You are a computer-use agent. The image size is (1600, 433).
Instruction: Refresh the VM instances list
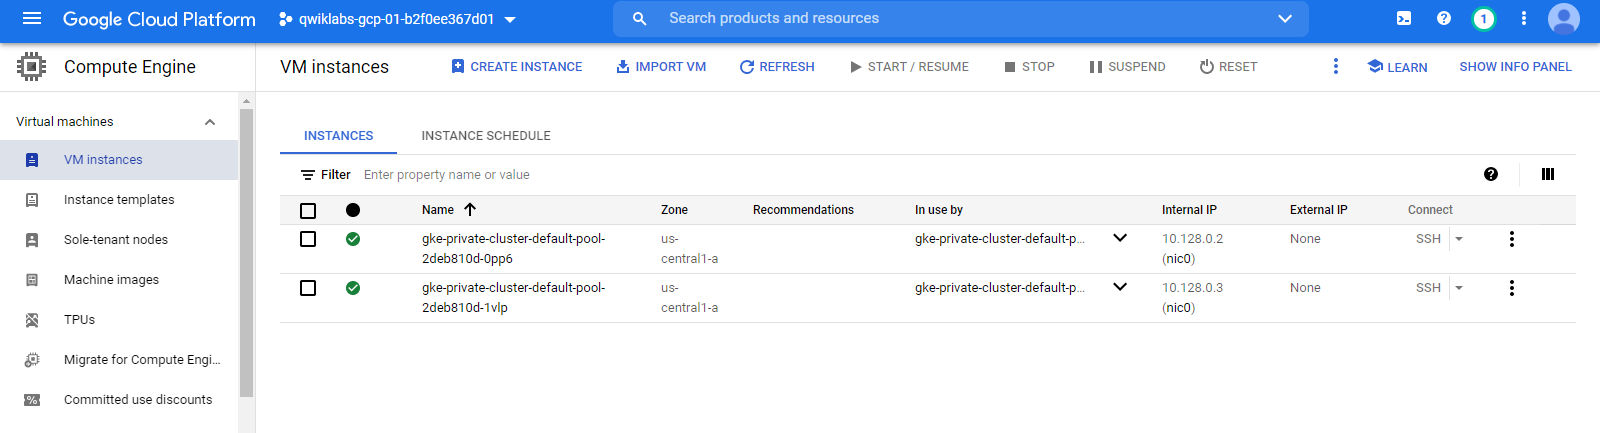point(777,67)
